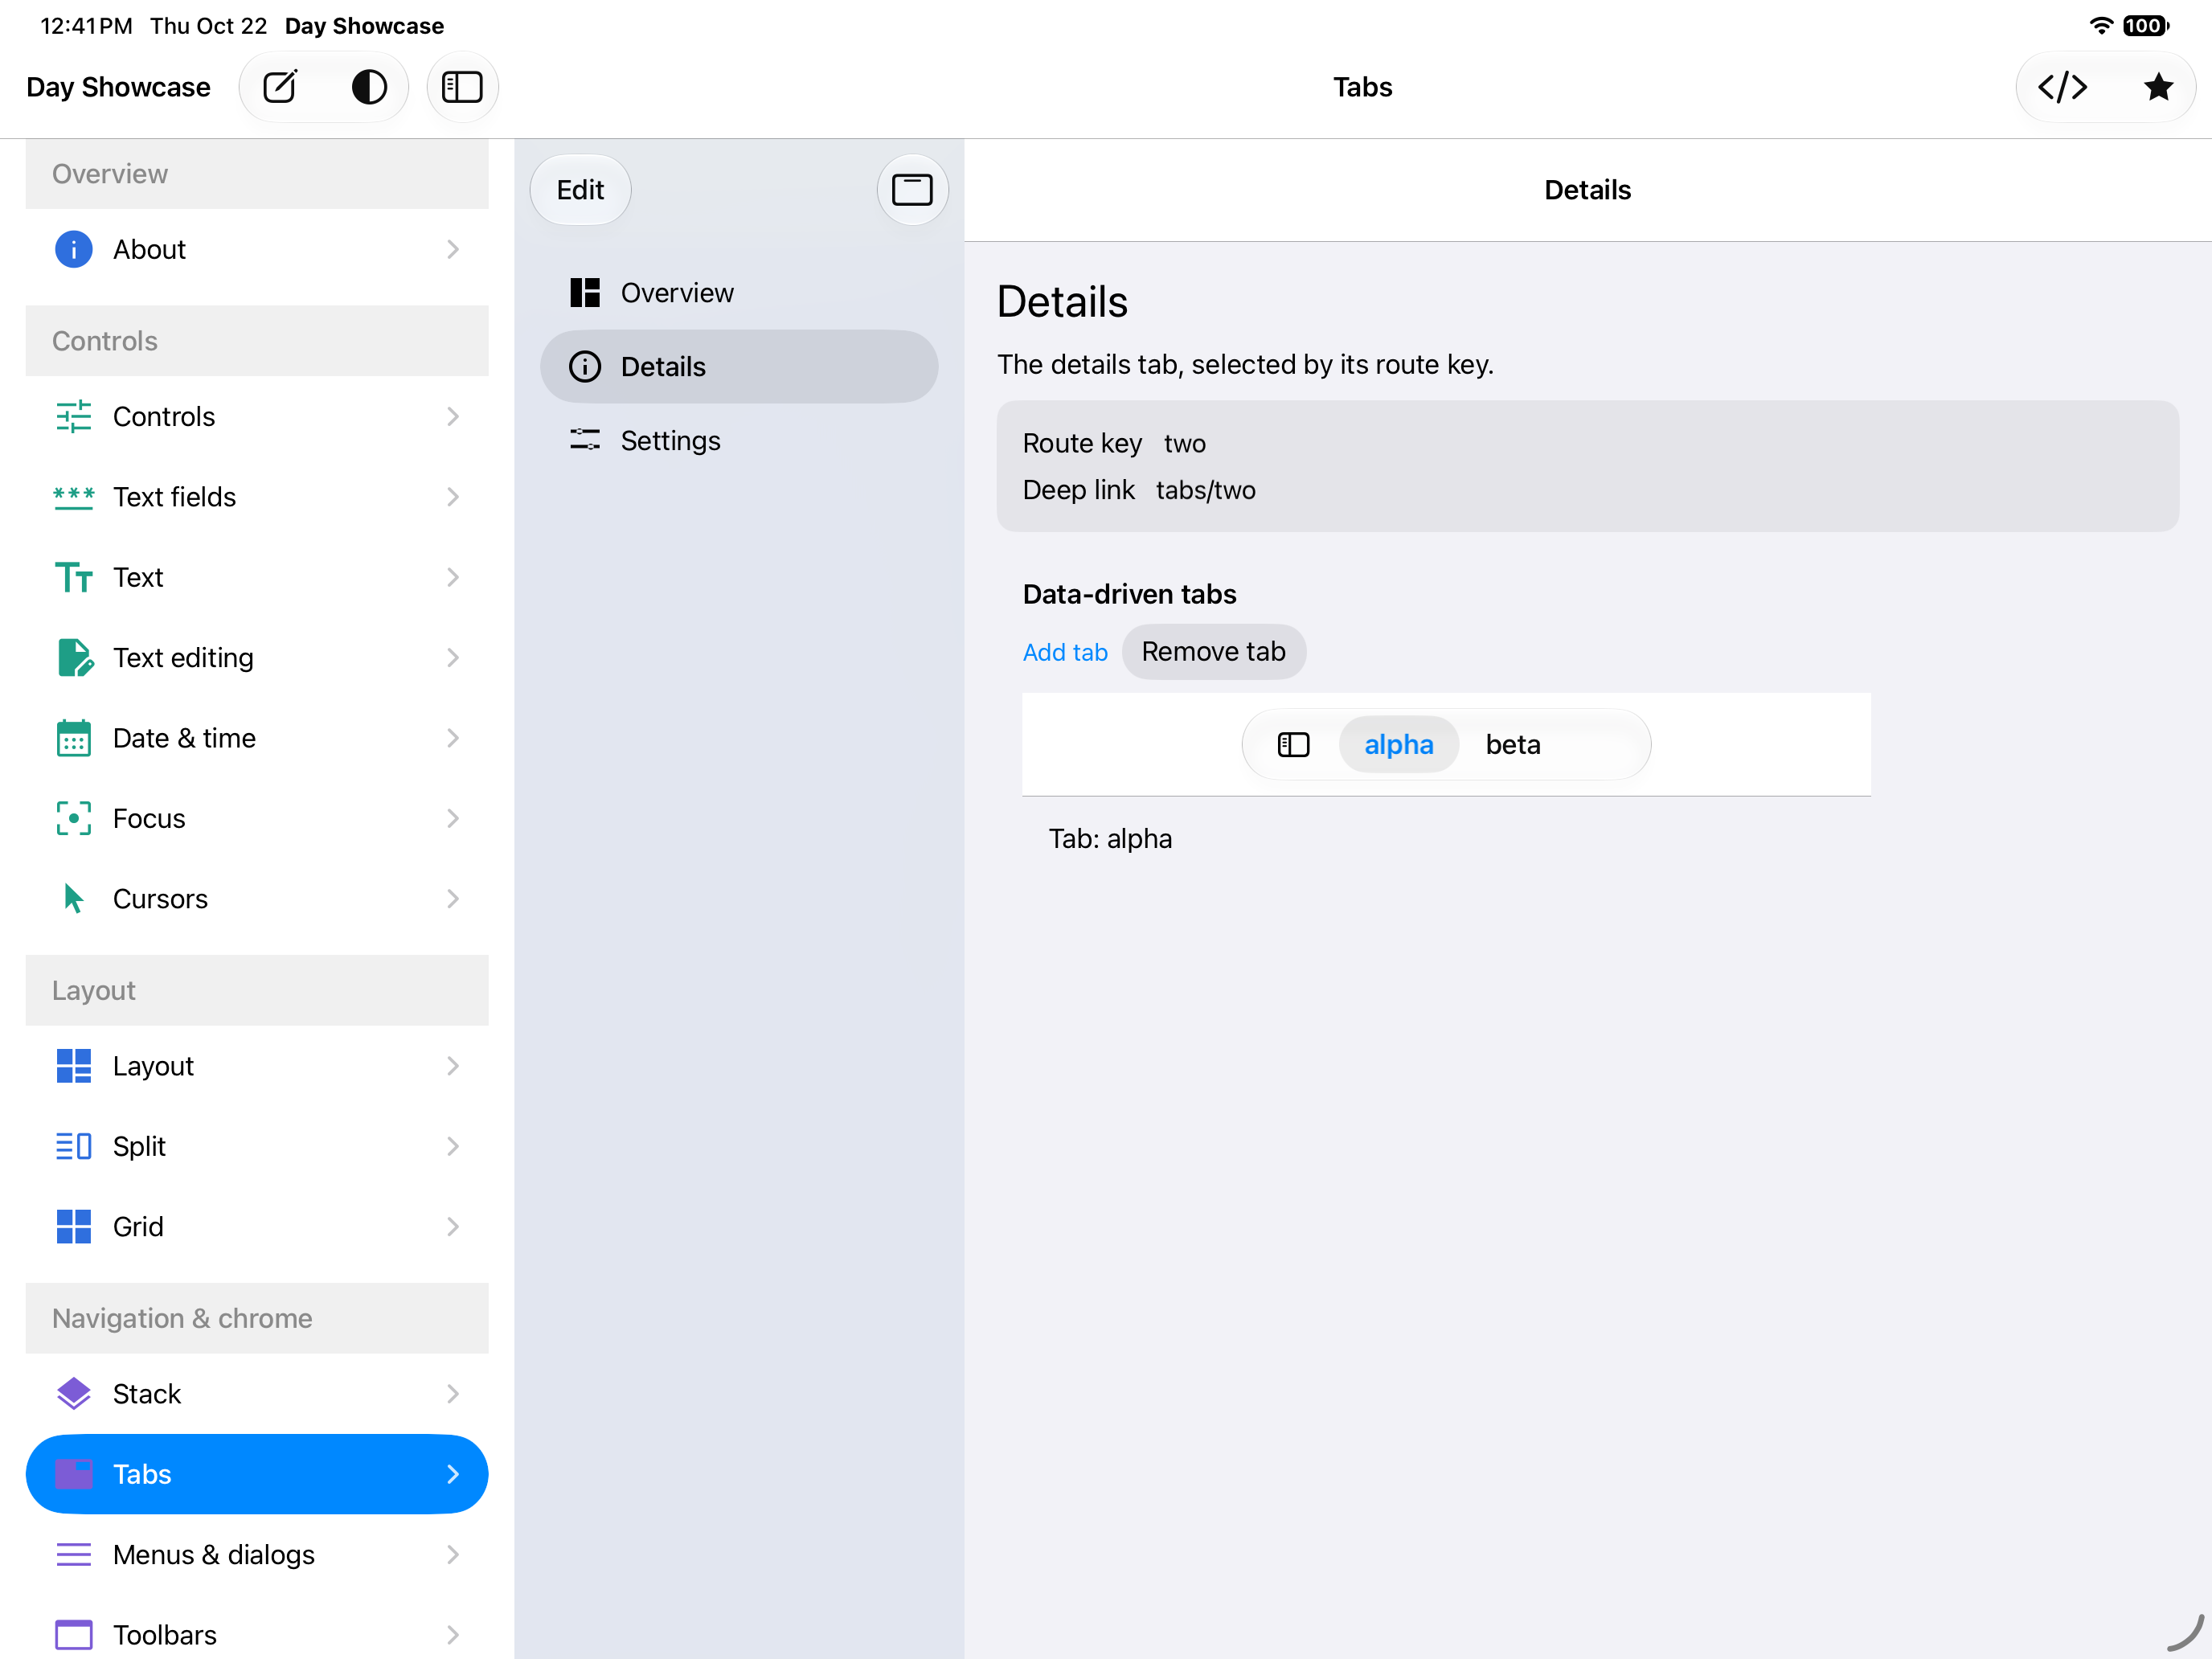2212x1659 pixels.
Task: Select the Details tab in sidebar
Action: click(x=739, y=367)
